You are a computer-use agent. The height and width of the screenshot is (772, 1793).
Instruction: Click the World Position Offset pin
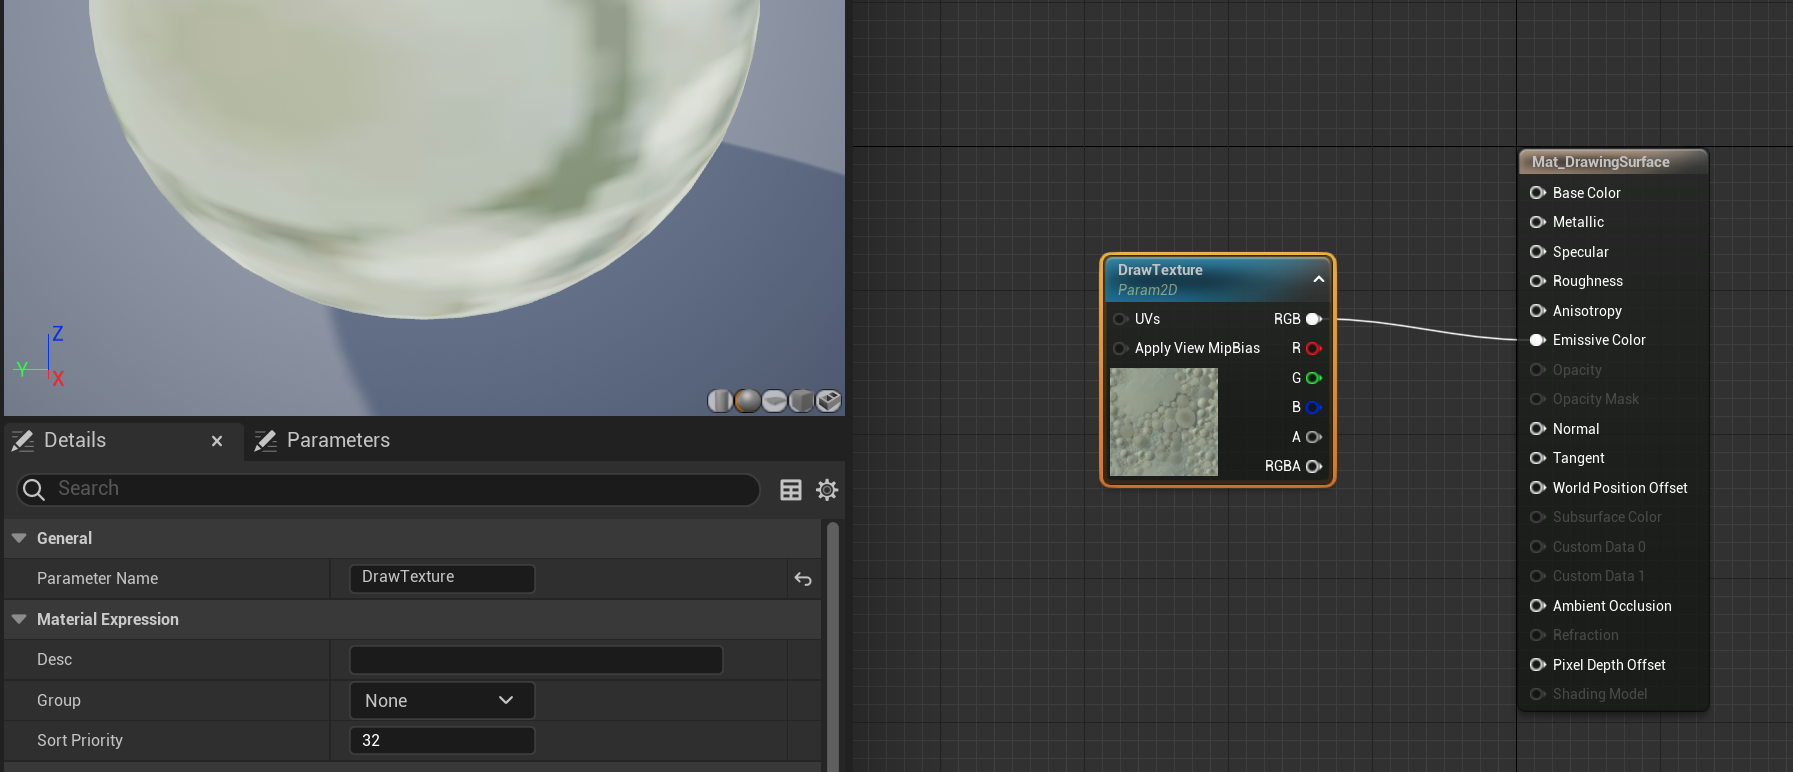click(x=1538, y=488)
